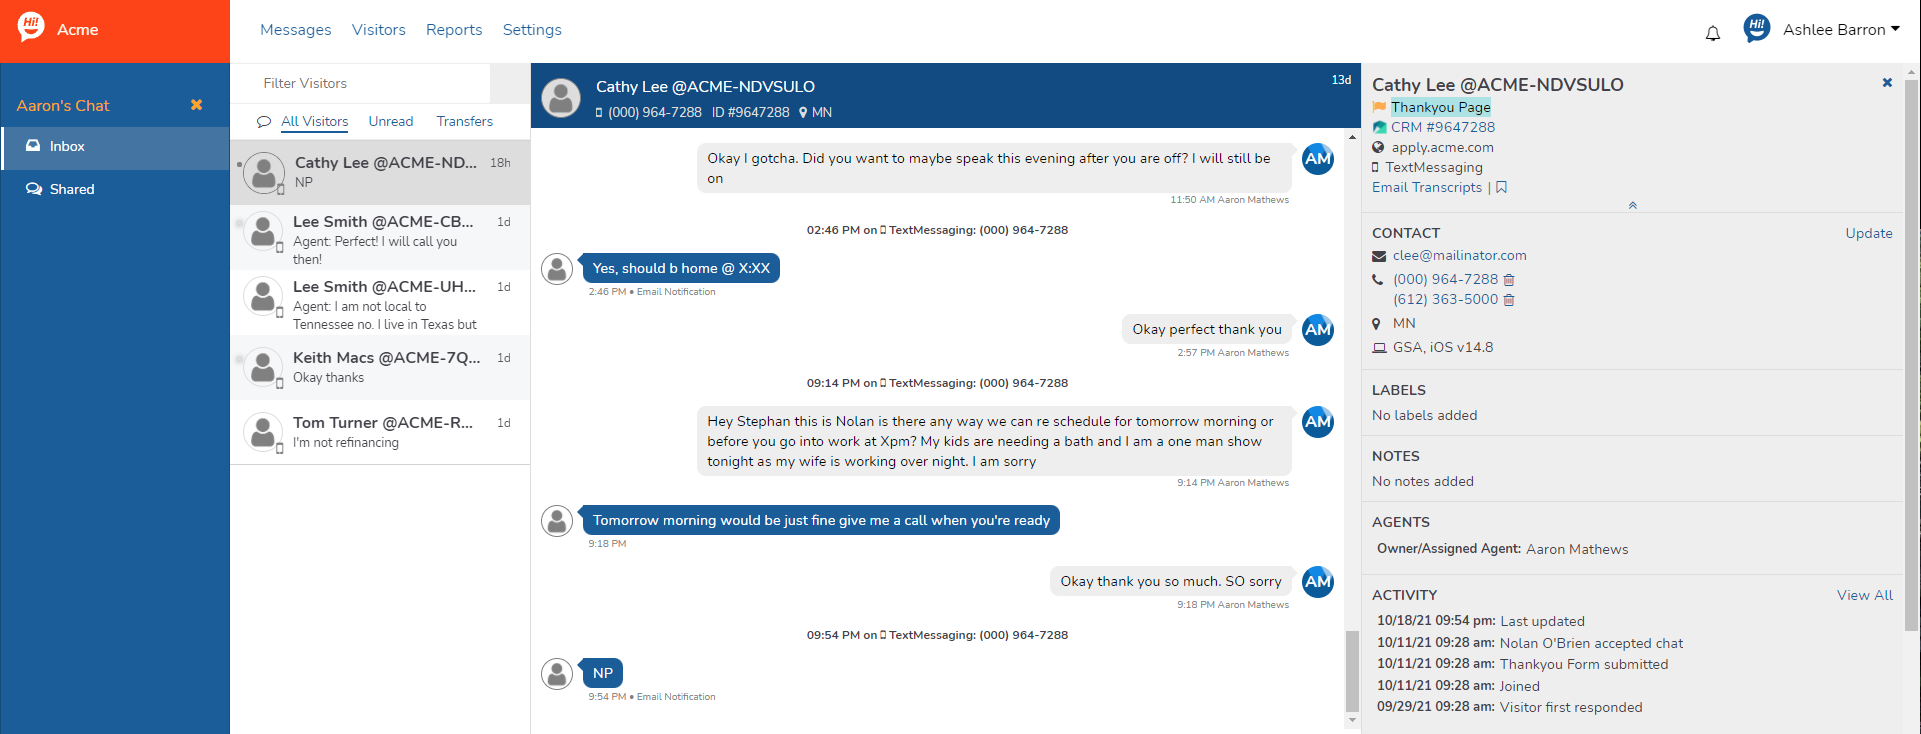Open the Messages menu
Image resolution: width=1921 pixels, height=734 pixels.
coord(295,30)
